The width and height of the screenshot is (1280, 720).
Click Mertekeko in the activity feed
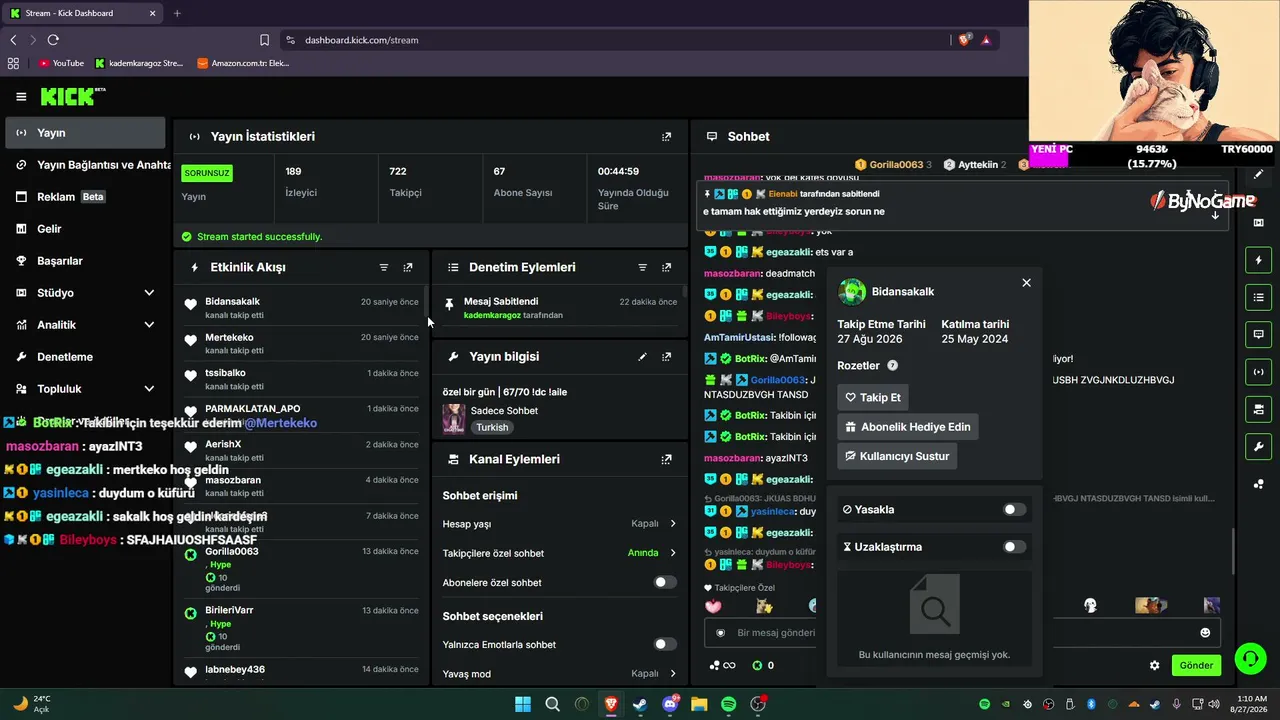point(229,337)
